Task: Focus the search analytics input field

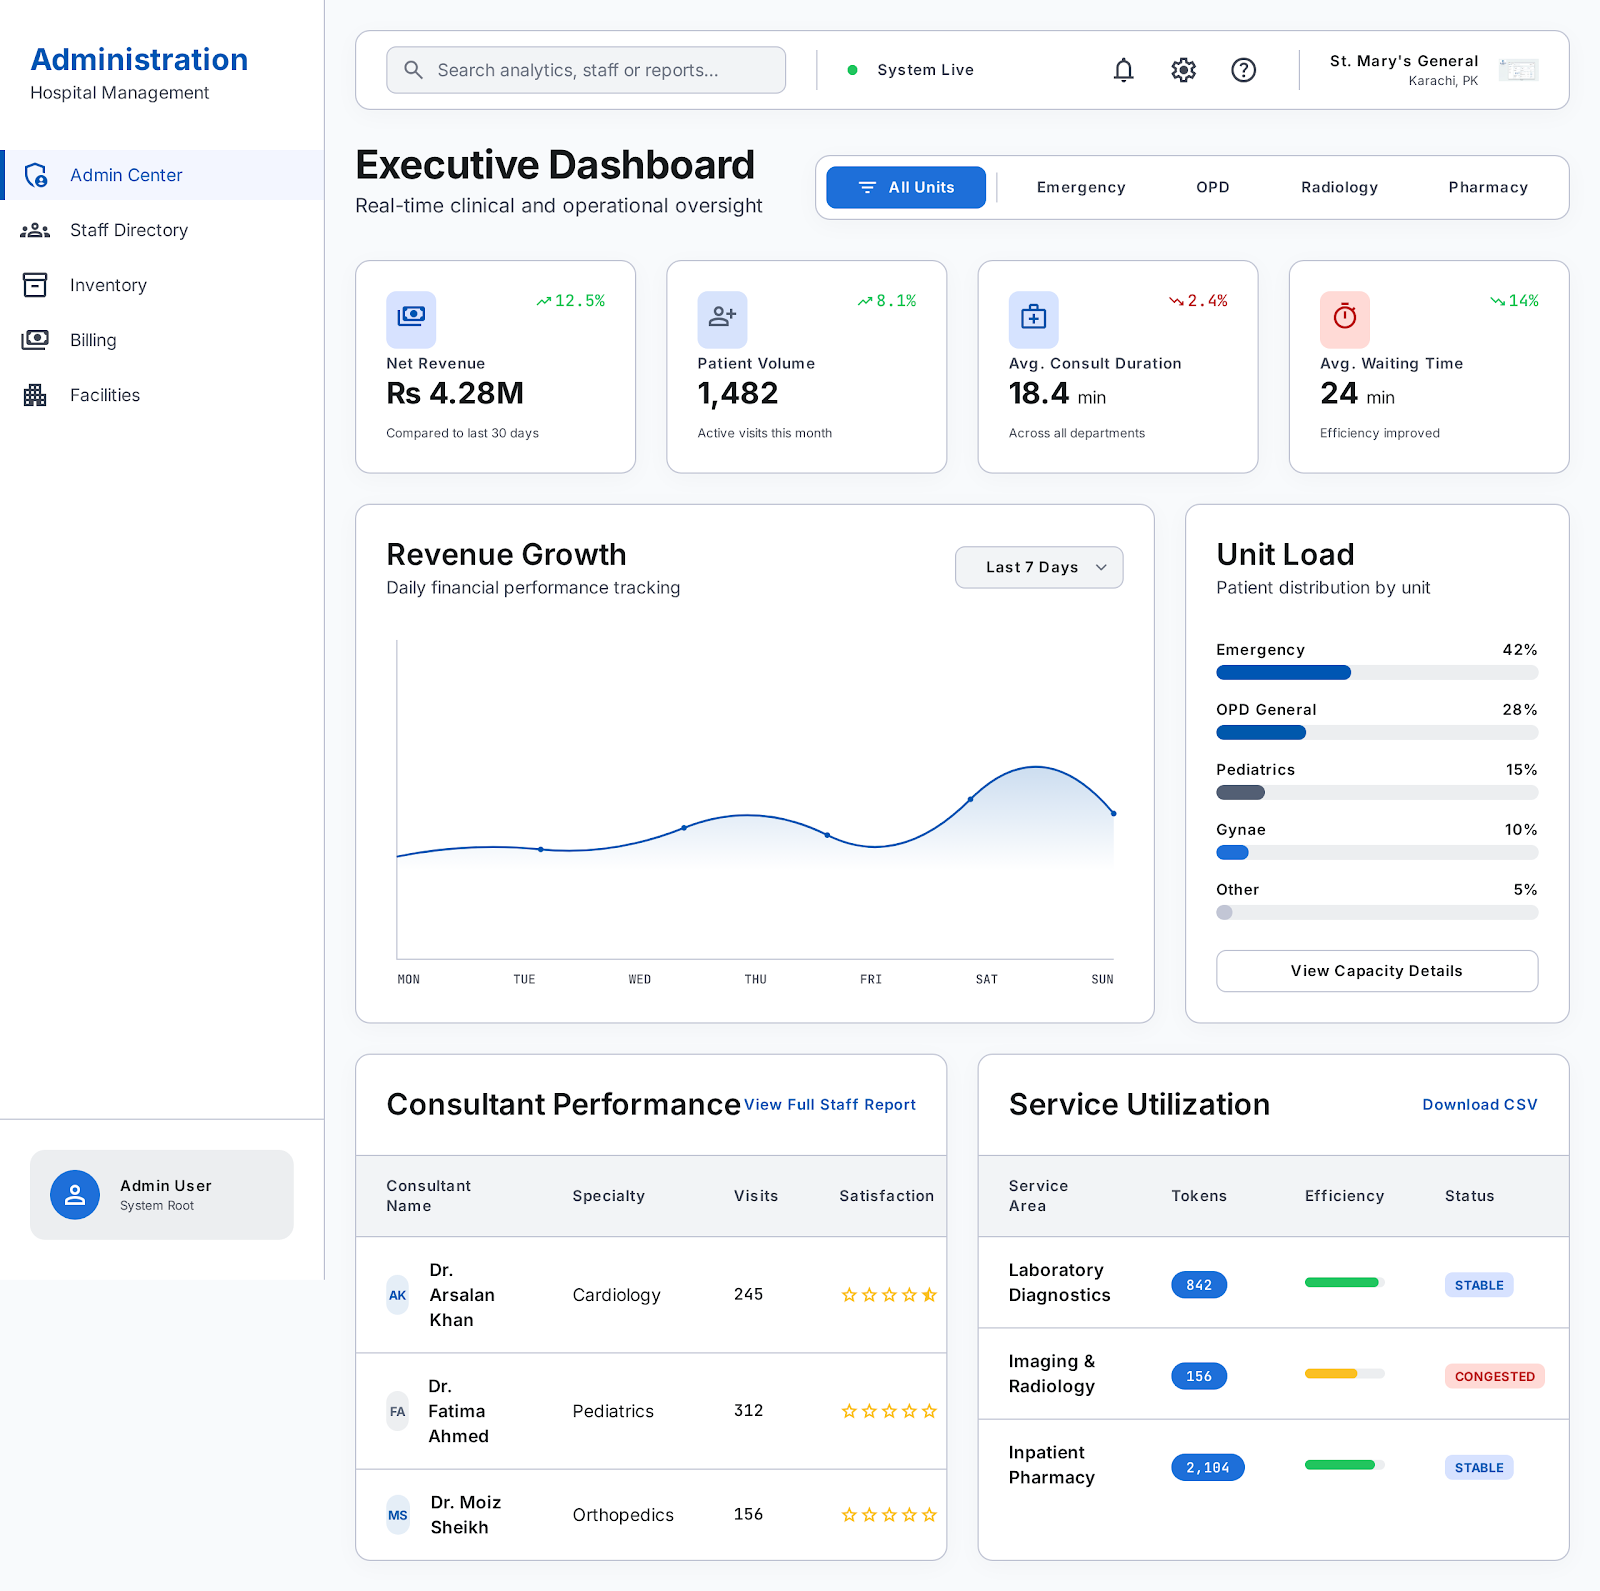Action: point(586,70)
